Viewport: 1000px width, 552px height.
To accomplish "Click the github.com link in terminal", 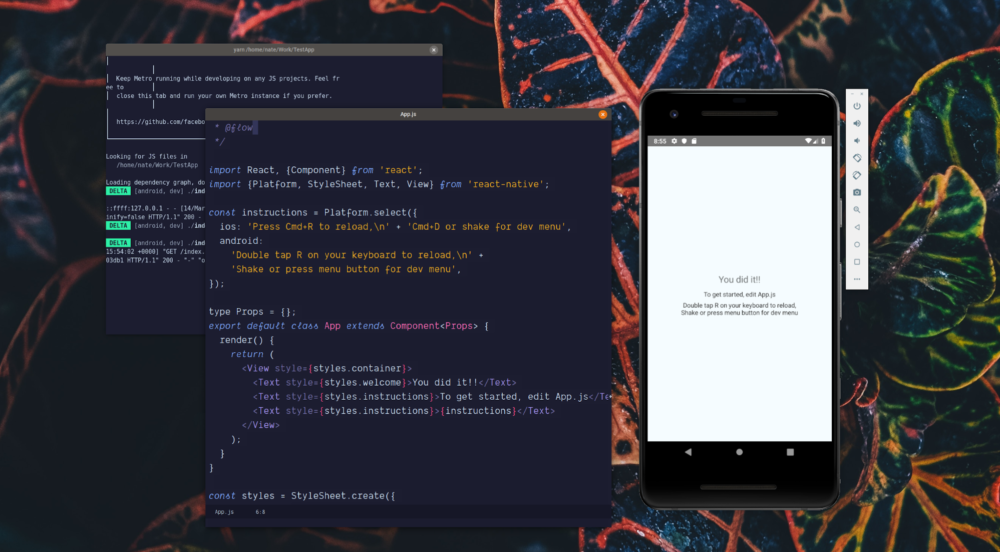I will 160,122.
